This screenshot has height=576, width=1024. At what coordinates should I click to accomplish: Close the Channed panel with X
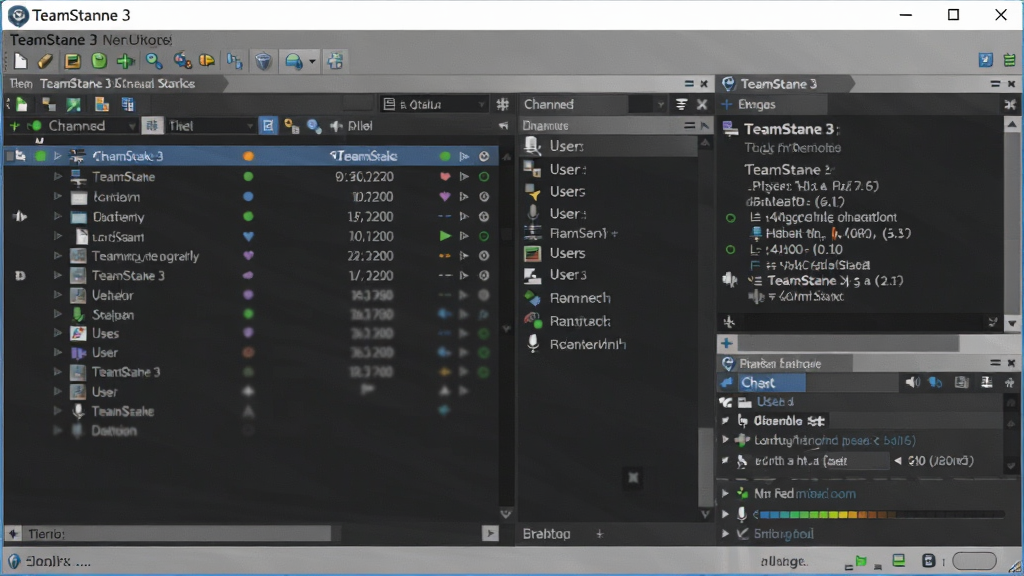702,104
